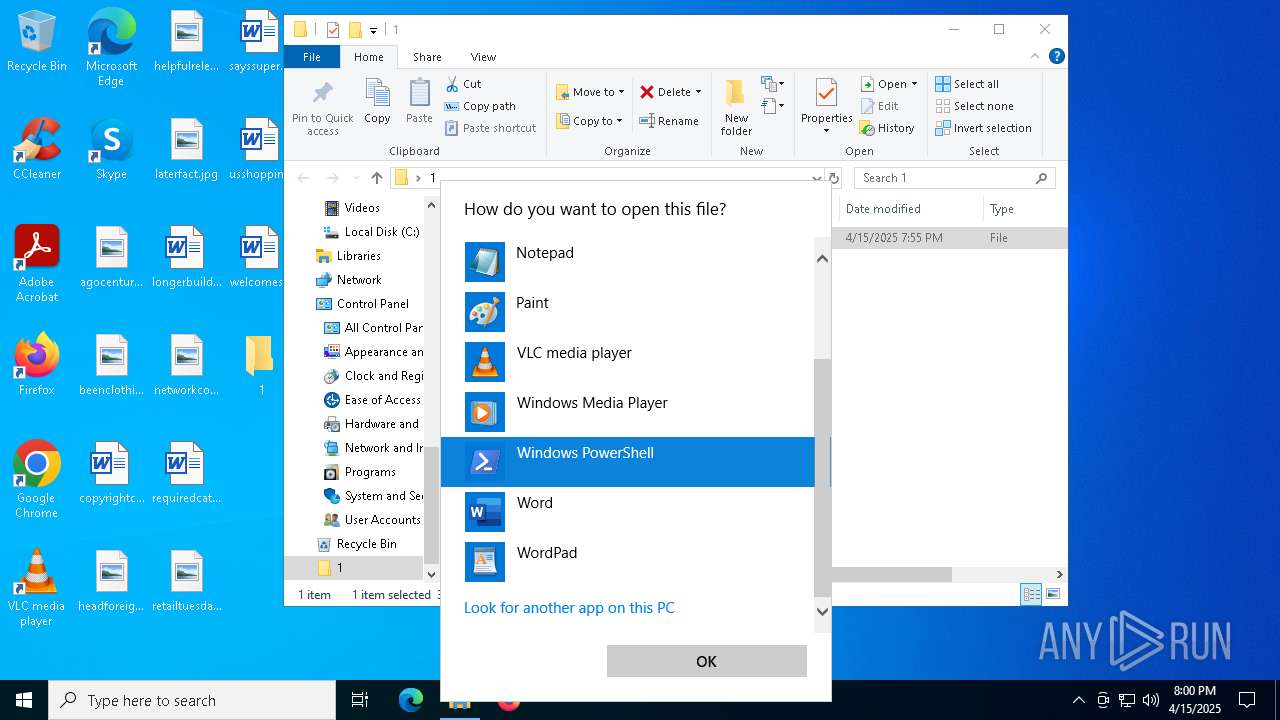The width and height of the screenshot is (1280, 720).
Task: Confirm with the OK button
Action: (x=706, y=661)
